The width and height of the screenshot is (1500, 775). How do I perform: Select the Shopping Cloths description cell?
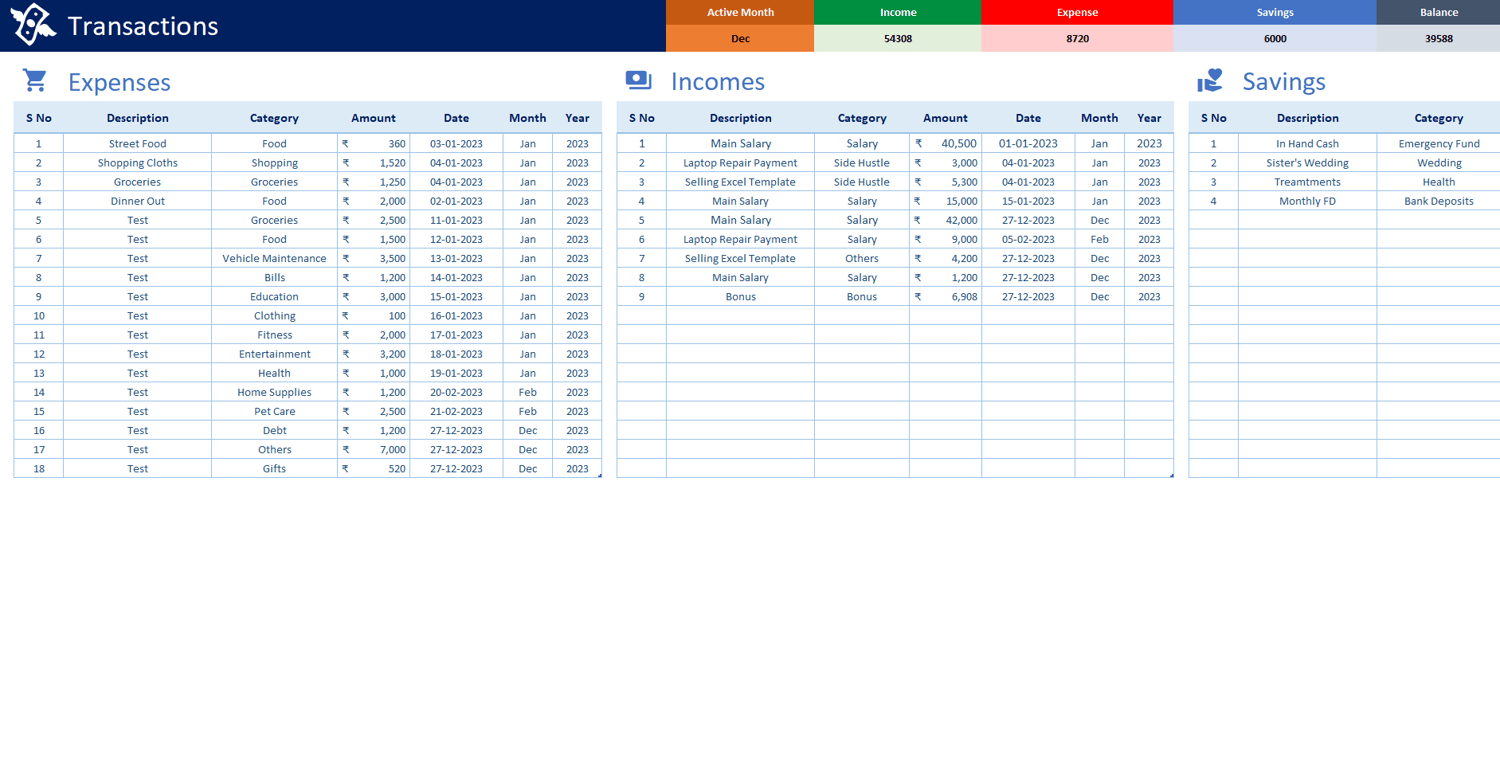click(138, 163)
